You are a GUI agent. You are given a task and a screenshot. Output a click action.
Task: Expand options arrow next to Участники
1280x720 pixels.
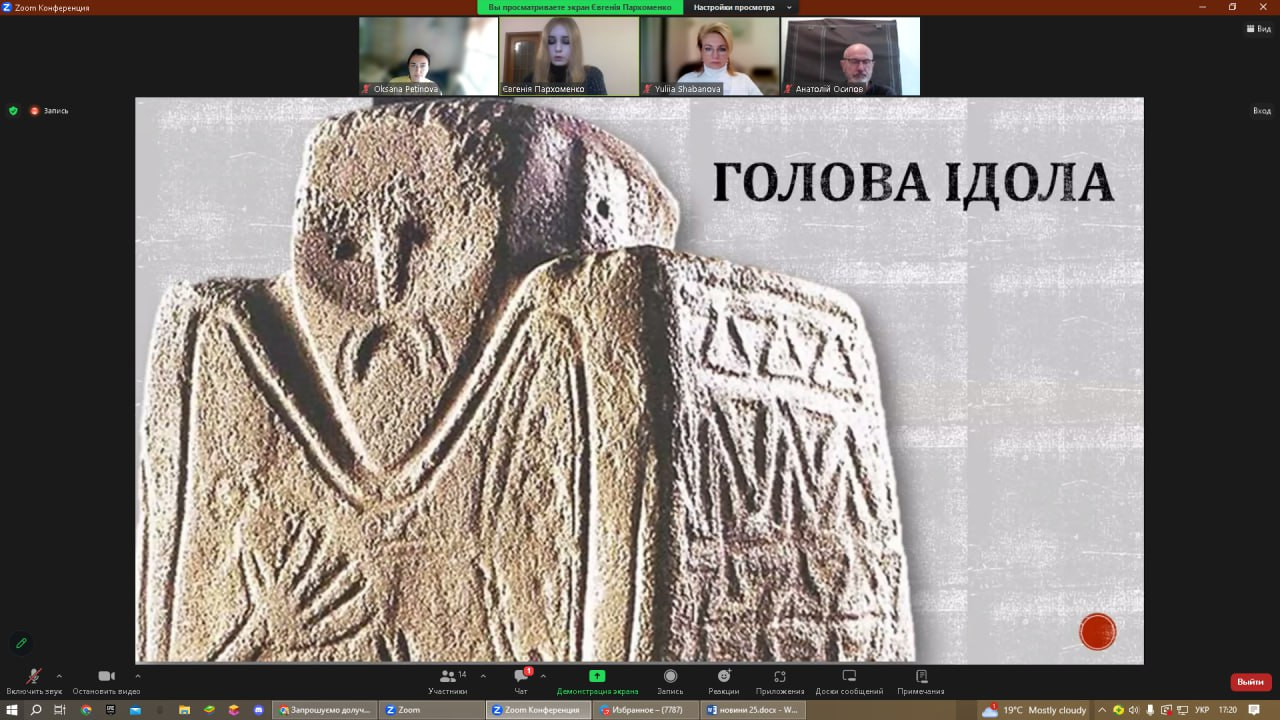pyautogui.click(x=483, y=676)
